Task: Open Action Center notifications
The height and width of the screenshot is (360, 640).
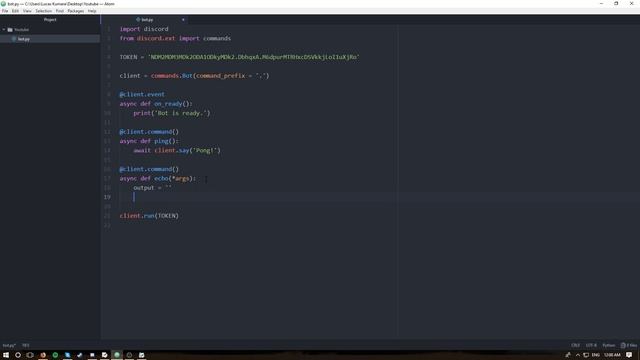Action: [x=629, y=355]
